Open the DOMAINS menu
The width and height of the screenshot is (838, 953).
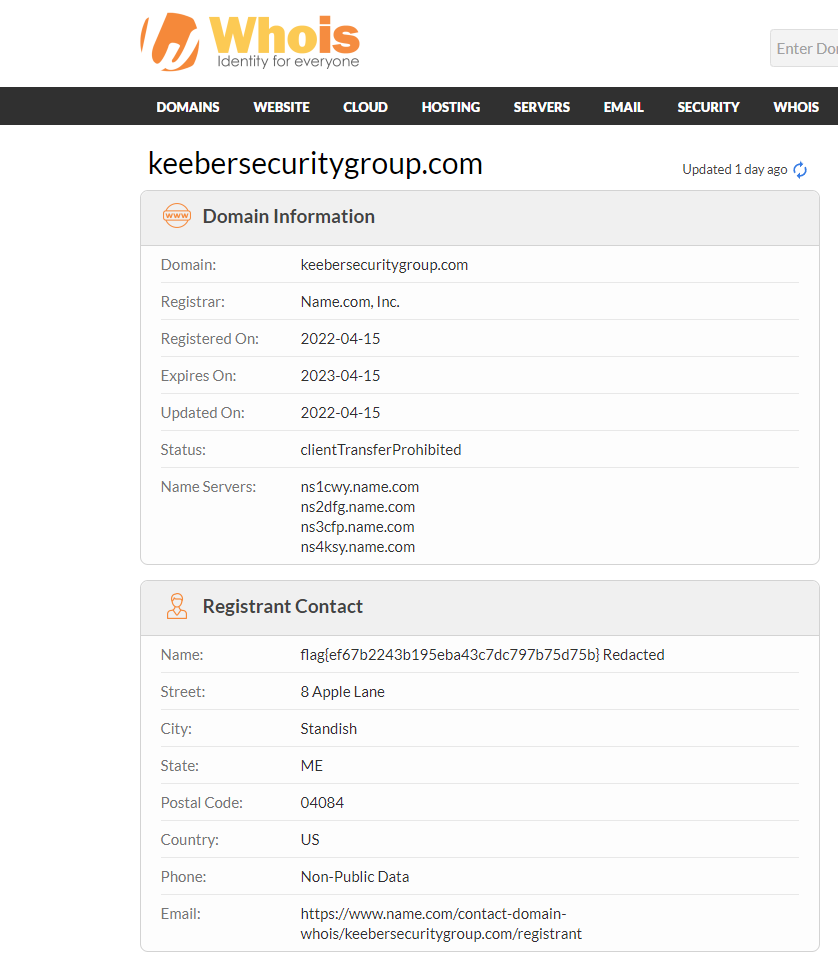click(x=188, y=107)
